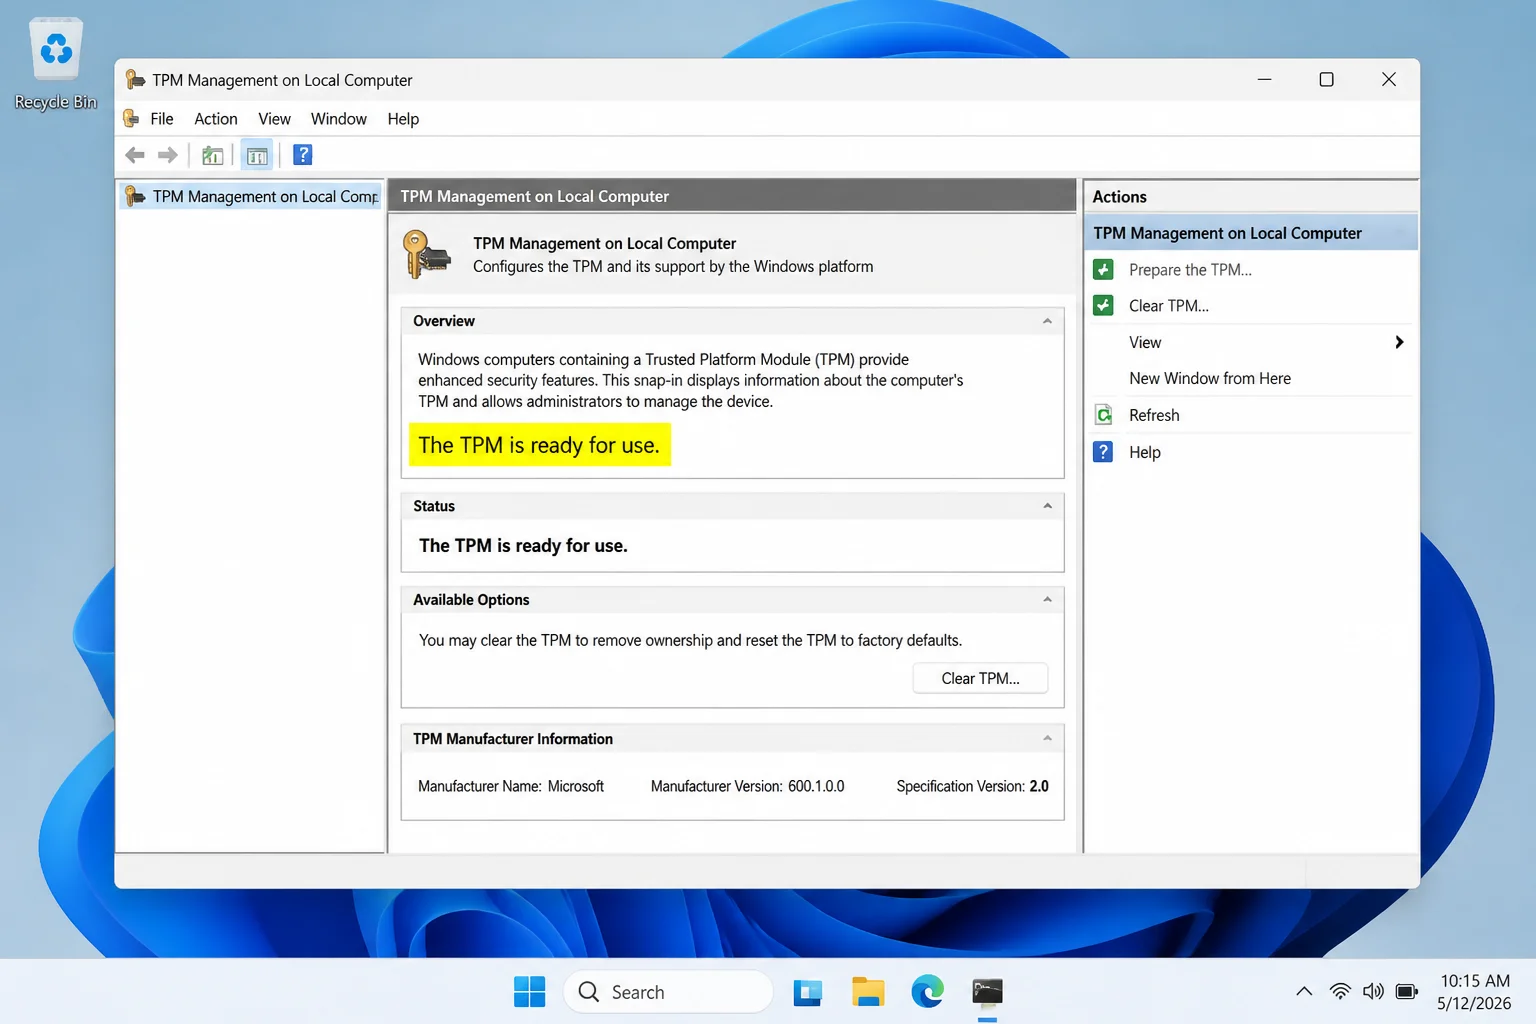Open the Recycle Bin desktop icon

56,62
